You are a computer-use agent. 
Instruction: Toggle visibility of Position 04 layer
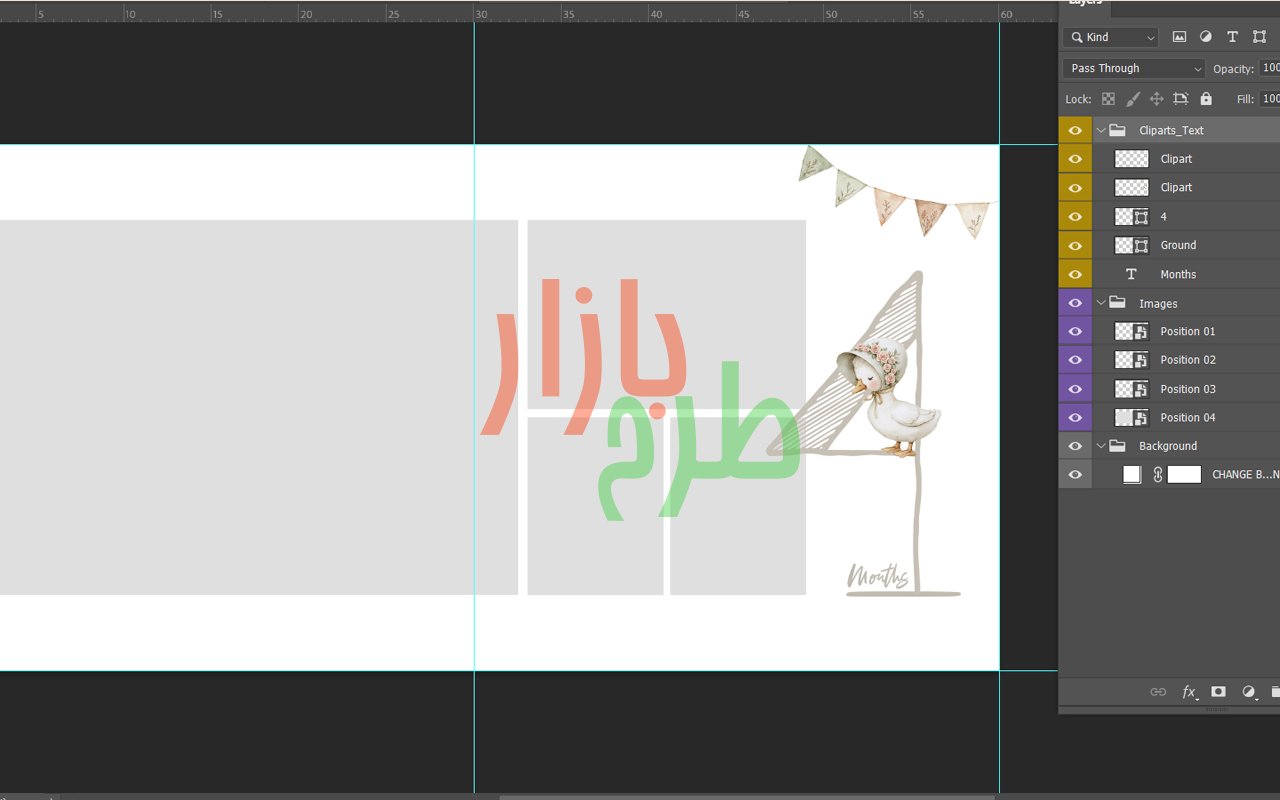pyautogui.click(x=1075, y=417)
